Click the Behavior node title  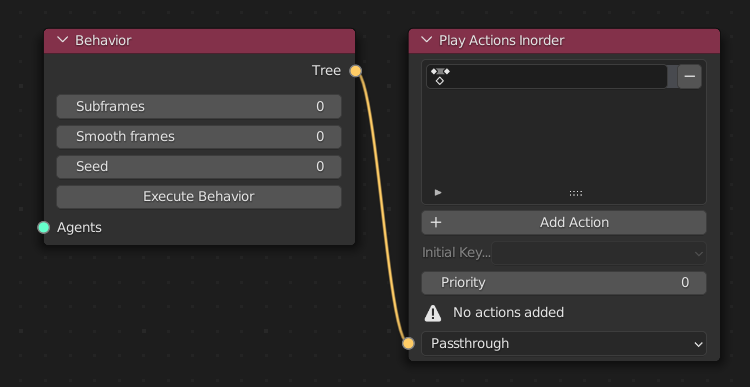(103, 40)
